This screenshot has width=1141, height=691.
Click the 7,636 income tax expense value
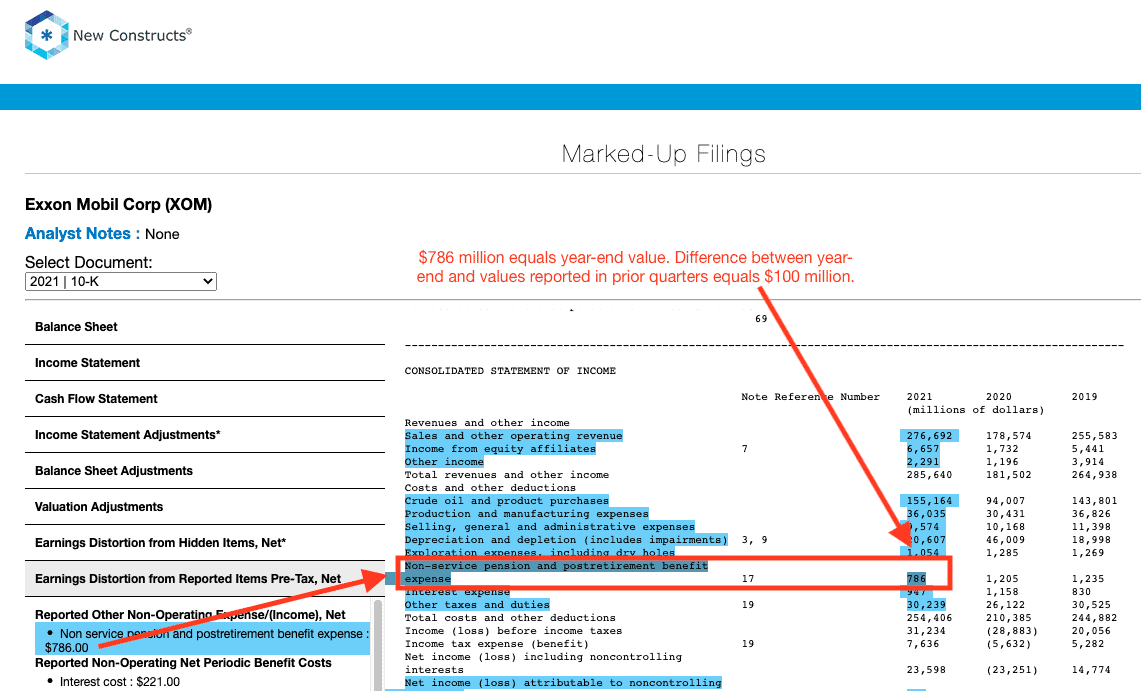click(x=923, y=644)
